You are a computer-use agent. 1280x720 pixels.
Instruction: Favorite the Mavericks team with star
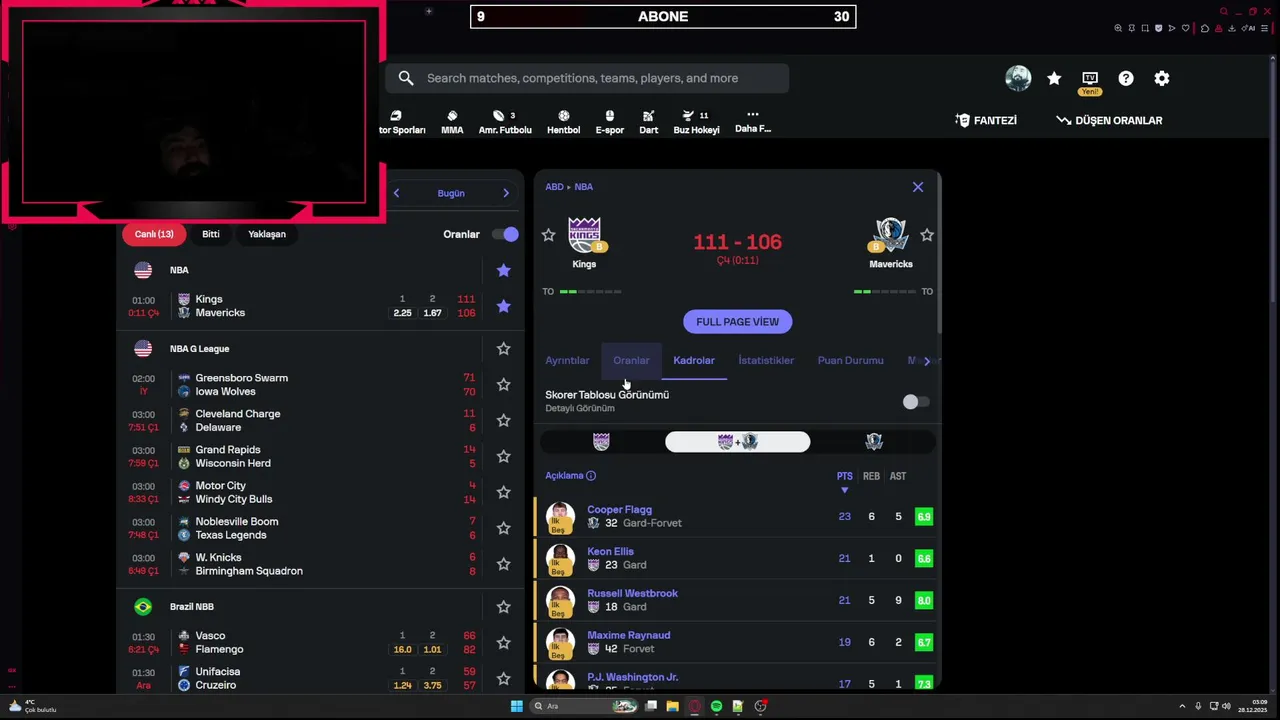coord(927,235)
